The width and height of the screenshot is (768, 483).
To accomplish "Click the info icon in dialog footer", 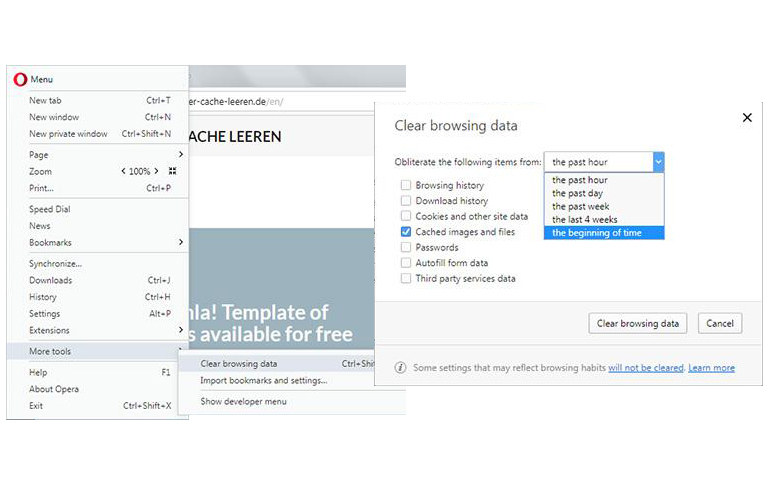I will coord(400,368).
